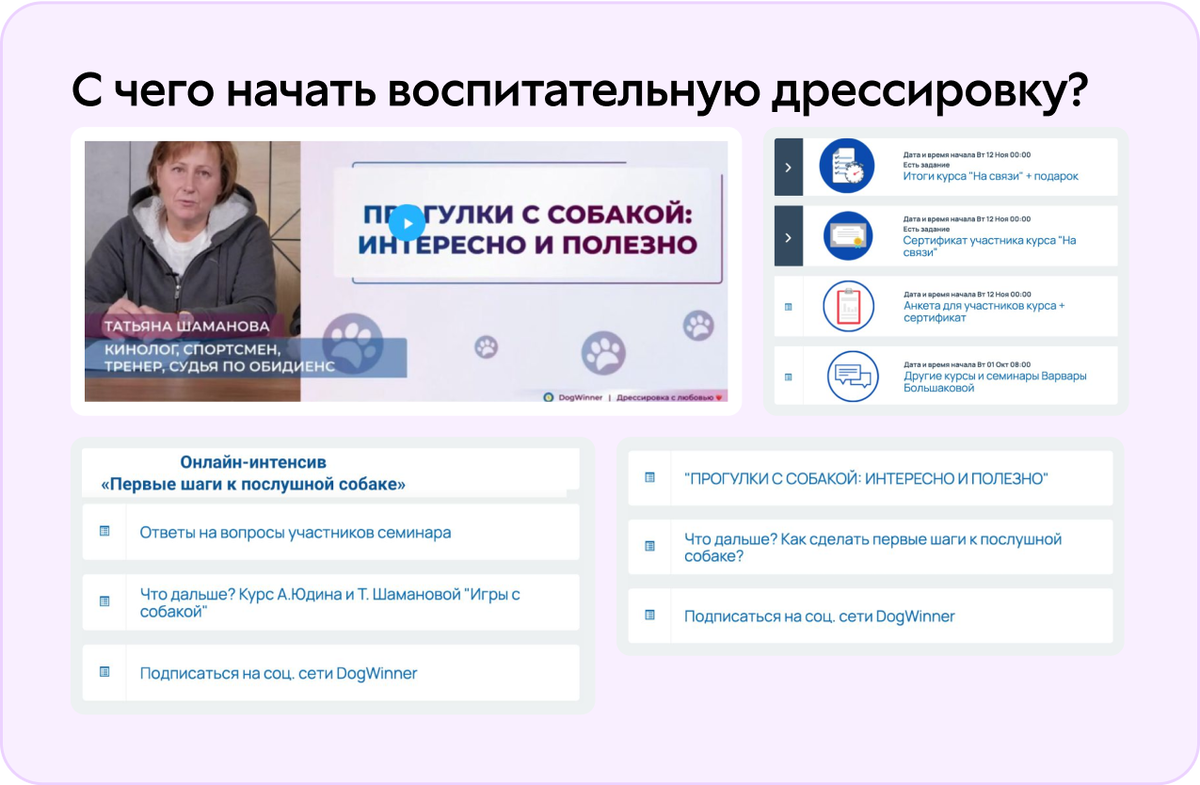Click the icon beside "ПРОГУЛКИ С СОБАКОЙ" entry
1200x785 pixels.
(651, 478)
